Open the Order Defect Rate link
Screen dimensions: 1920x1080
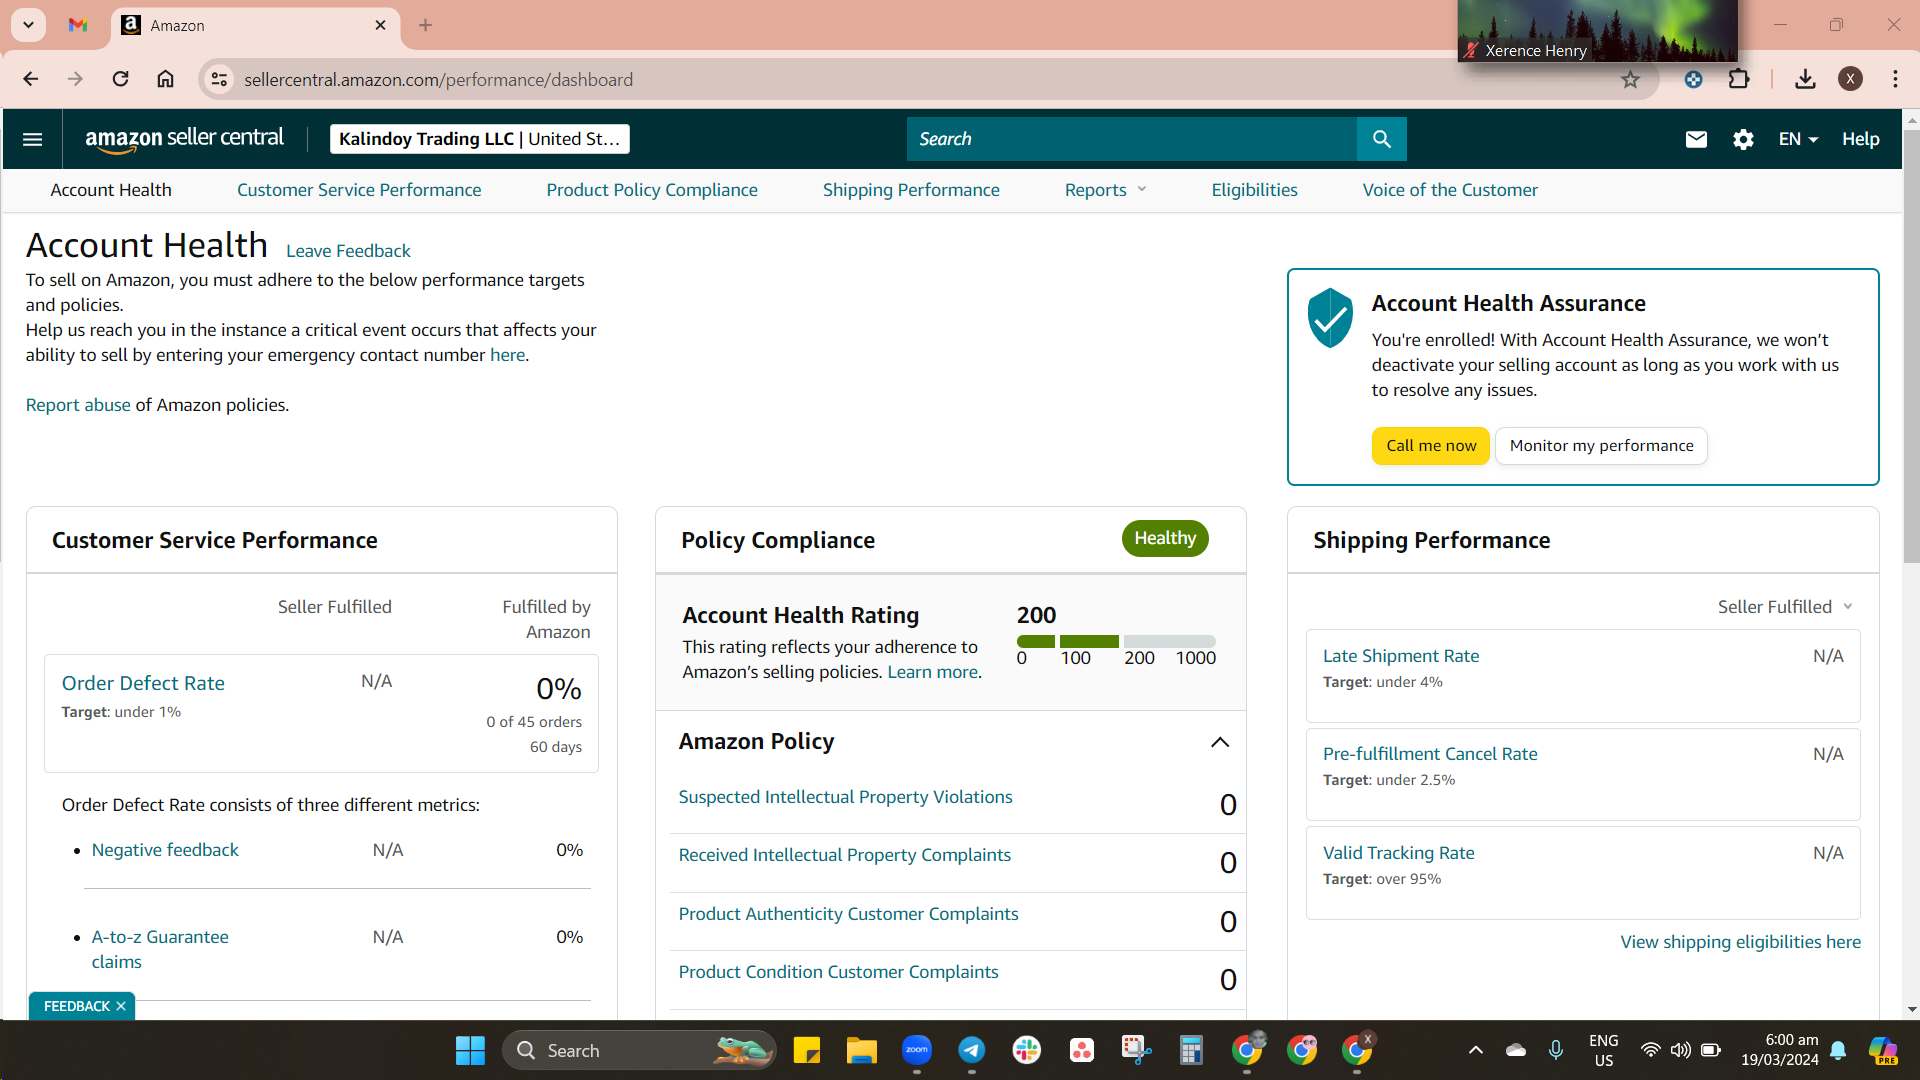143,683
